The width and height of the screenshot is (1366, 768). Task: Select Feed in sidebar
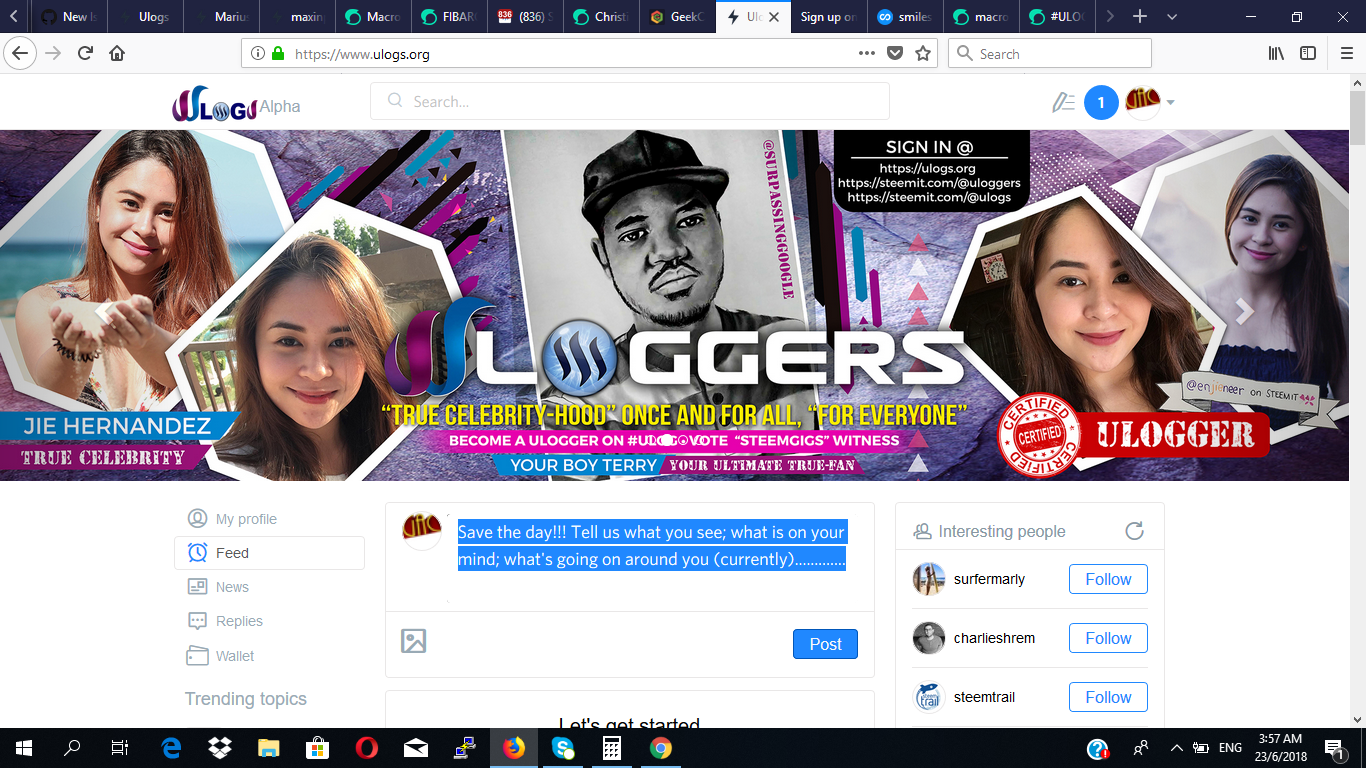coord(269,553)
